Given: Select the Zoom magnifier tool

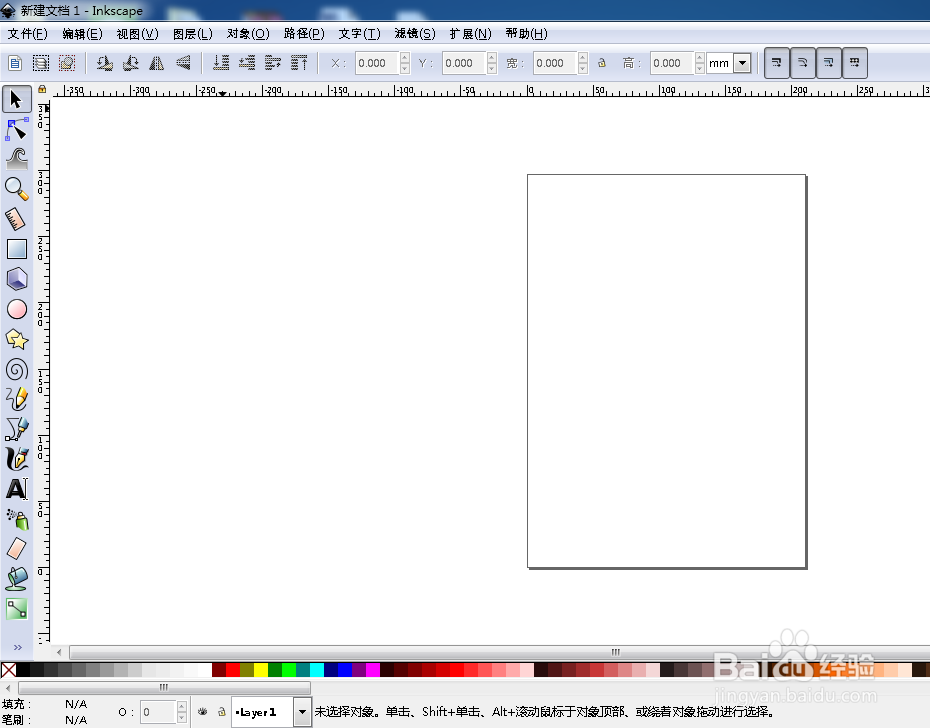Looking at the screenshot, I should coord(17,189).
